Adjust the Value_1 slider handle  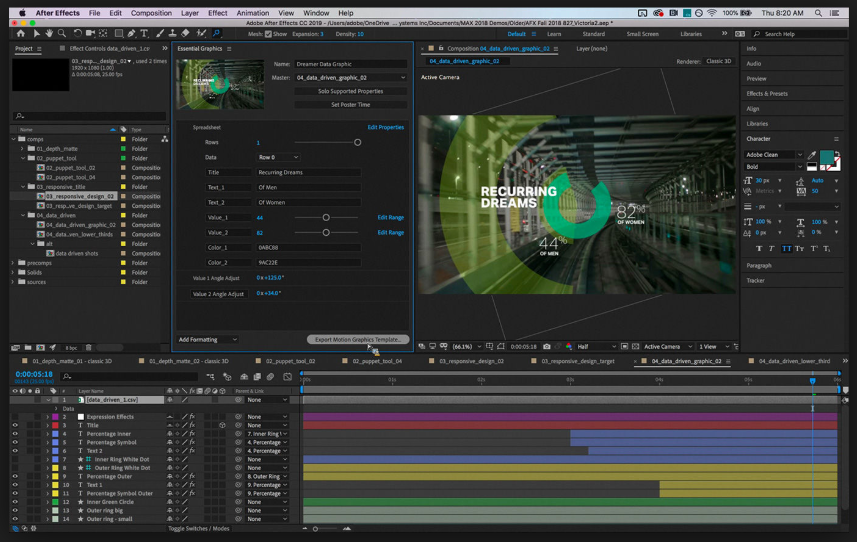coord(326,217)
